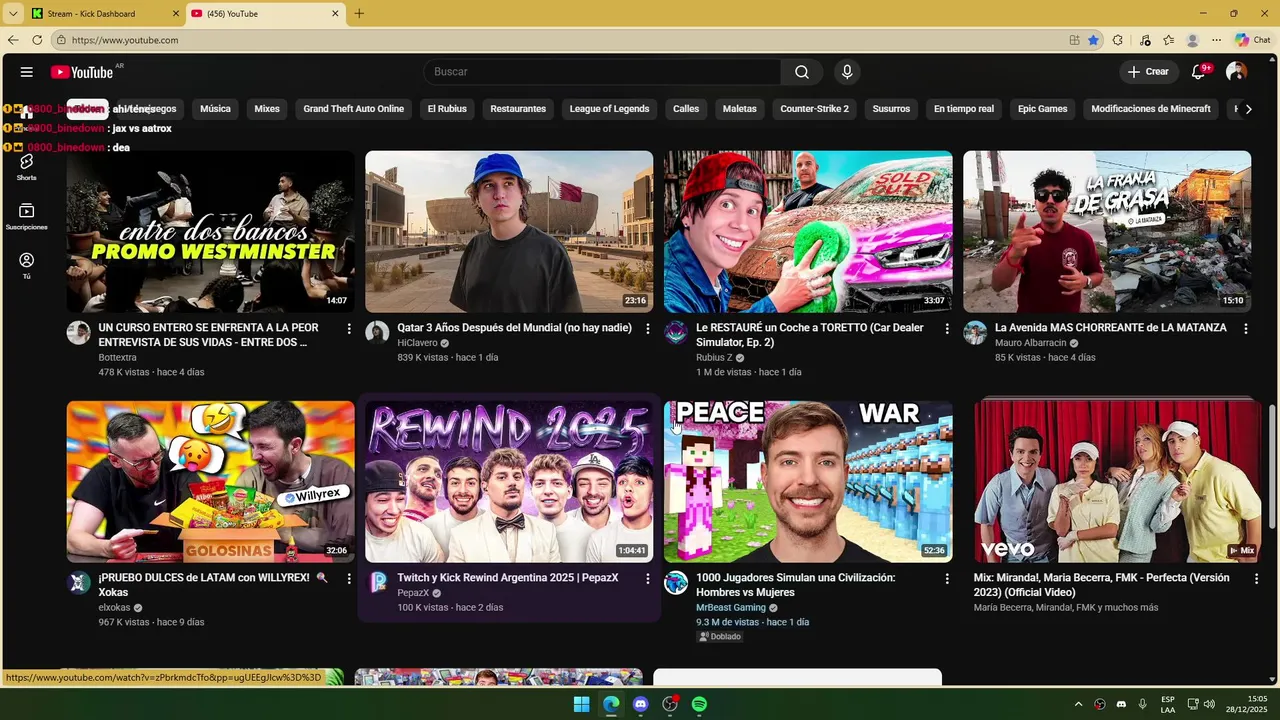The image size is (1280, 720).
Task: Select the El Rubius chip
Action: (447, 109)
